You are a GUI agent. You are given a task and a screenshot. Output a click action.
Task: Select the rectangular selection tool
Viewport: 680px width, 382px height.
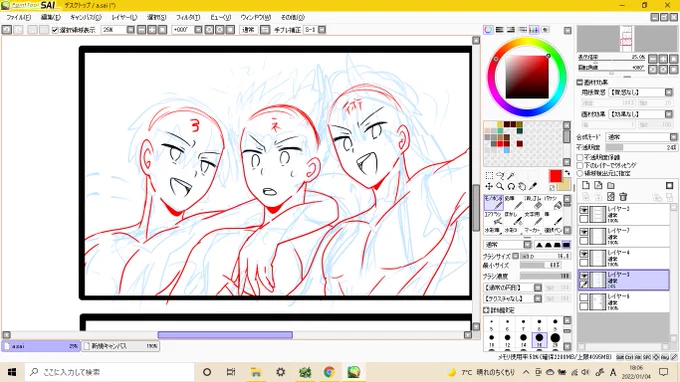click(489, 176)
